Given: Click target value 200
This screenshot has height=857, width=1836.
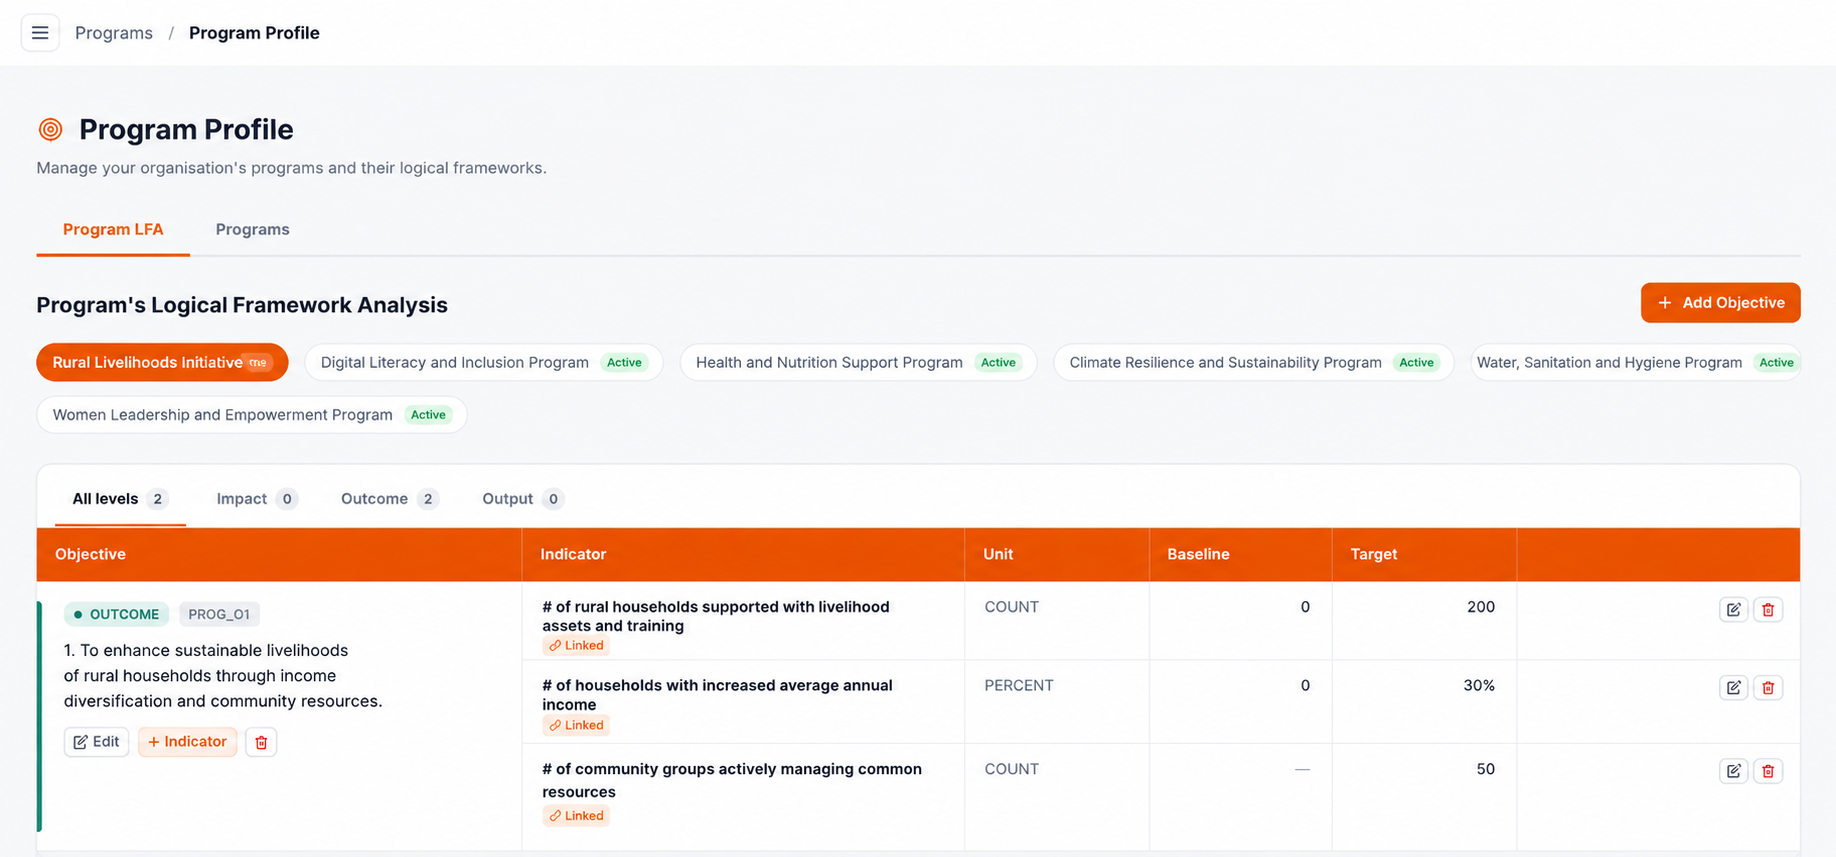Looking at the screenshot, I should pyautogui.click(x=1480, y=607).
